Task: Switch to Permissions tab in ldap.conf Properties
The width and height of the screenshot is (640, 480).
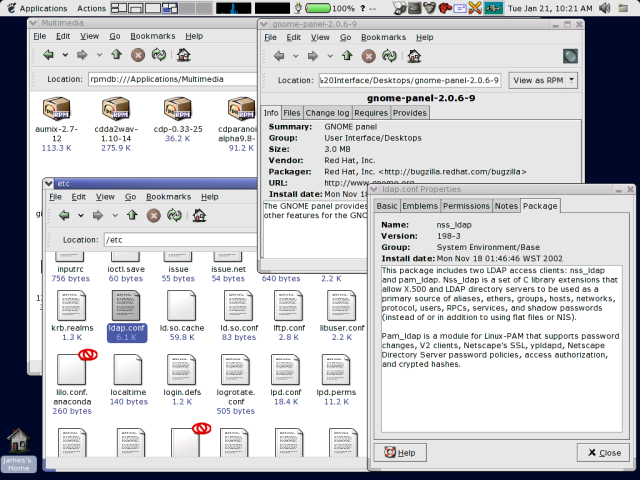Action: (x=466, y=206)
